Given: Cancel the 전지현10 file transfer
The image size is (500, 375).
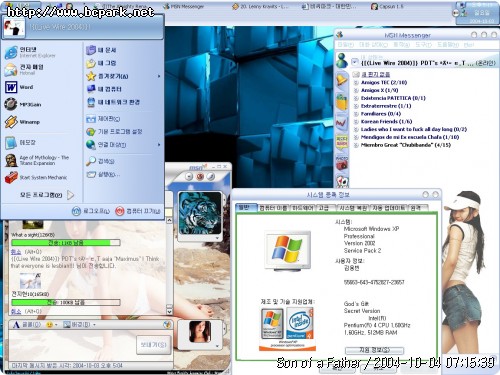Looking at the screenshot, I should (x=16, y=311).
